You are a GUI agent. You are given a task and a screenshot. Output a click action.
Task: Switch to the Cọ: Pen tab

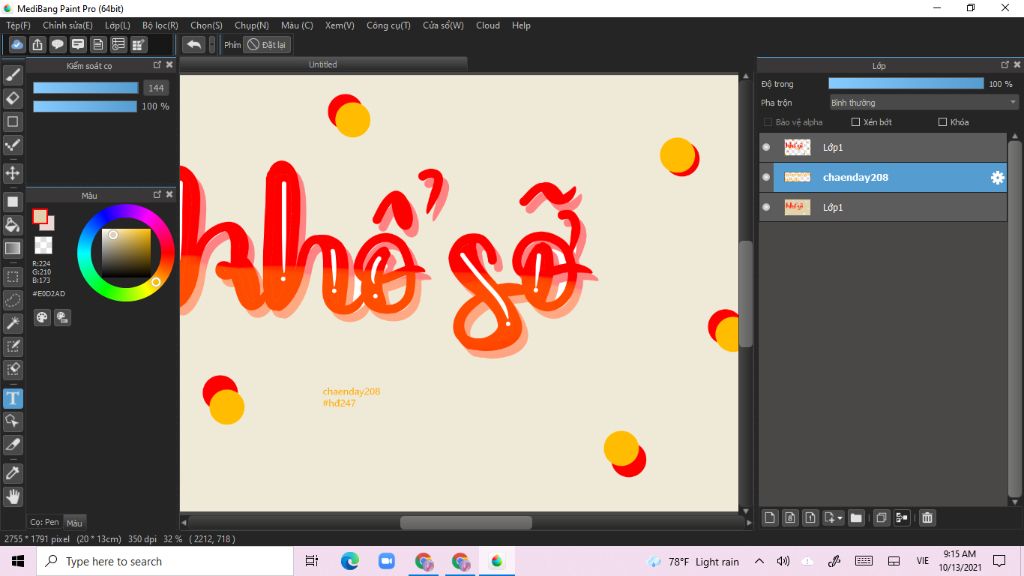pyautogui.click(x=44, y=522)
